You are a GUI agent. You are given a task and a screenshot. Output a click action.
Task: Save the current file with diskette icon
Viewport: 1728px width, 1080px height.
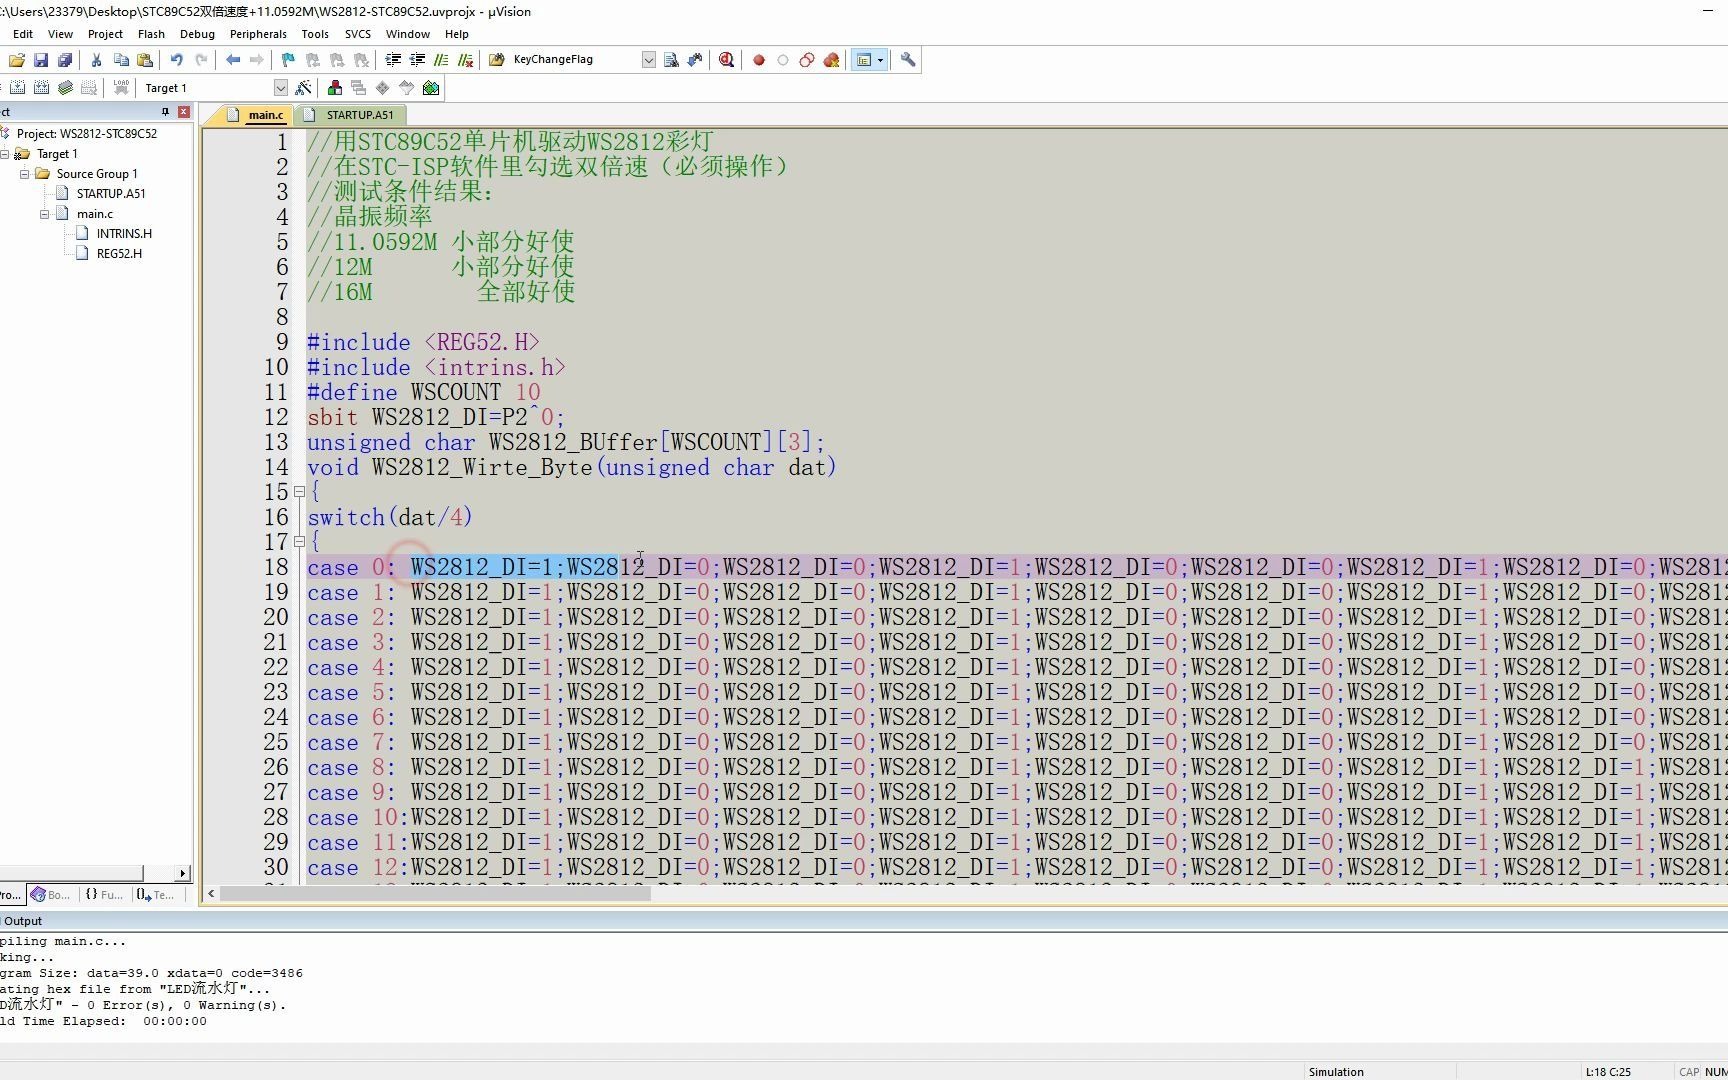(41, 60)
